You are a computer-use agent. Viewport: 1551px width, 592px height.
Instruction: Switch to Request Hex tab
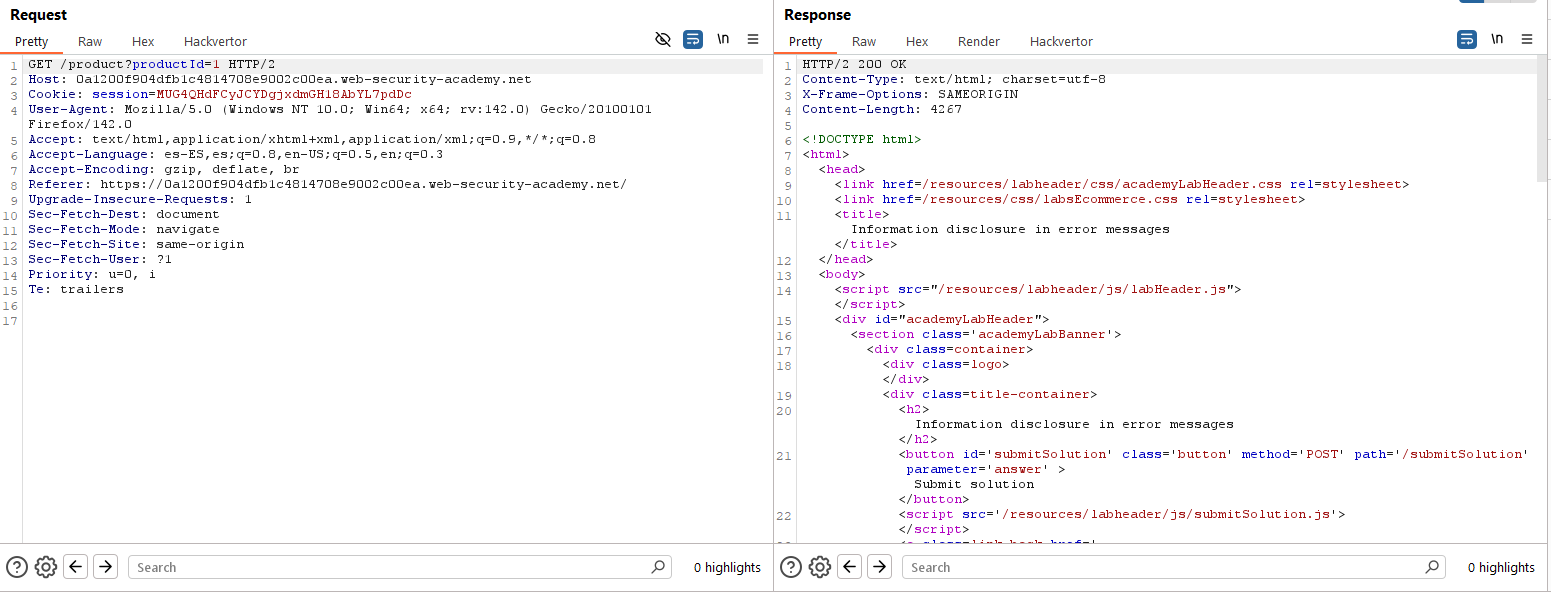click(143, 41)
